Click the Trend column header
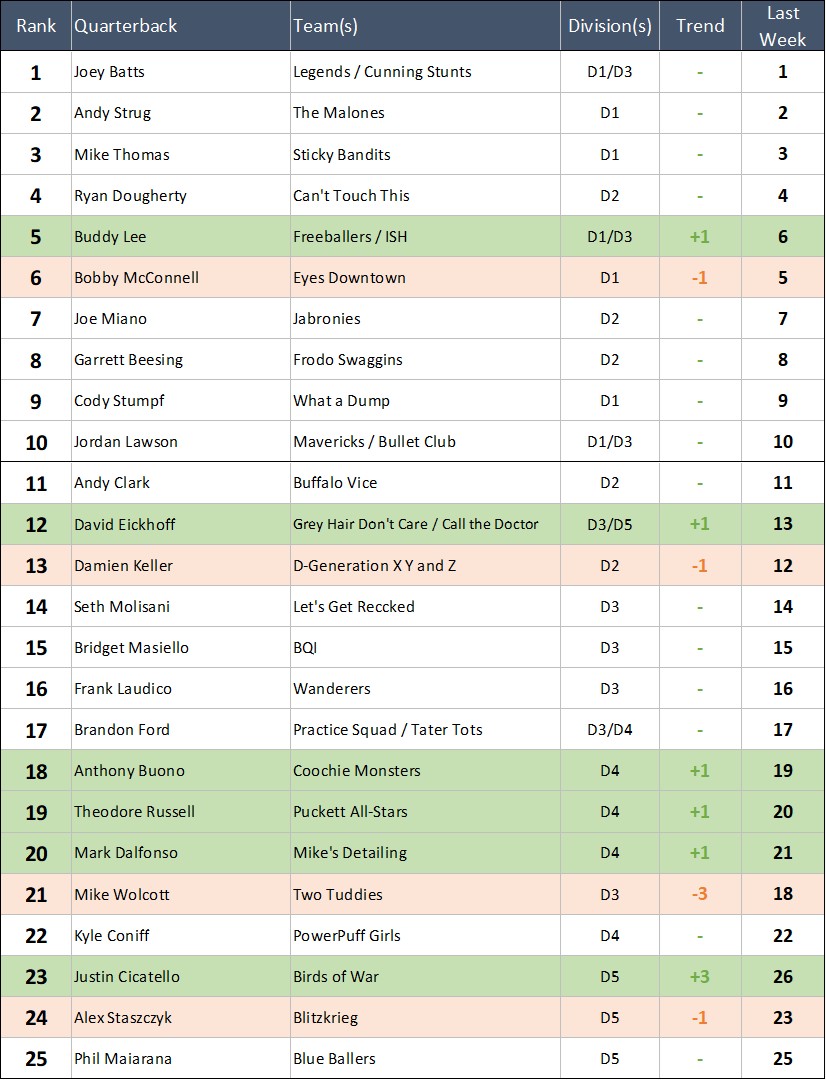 (x=700, y=25)
